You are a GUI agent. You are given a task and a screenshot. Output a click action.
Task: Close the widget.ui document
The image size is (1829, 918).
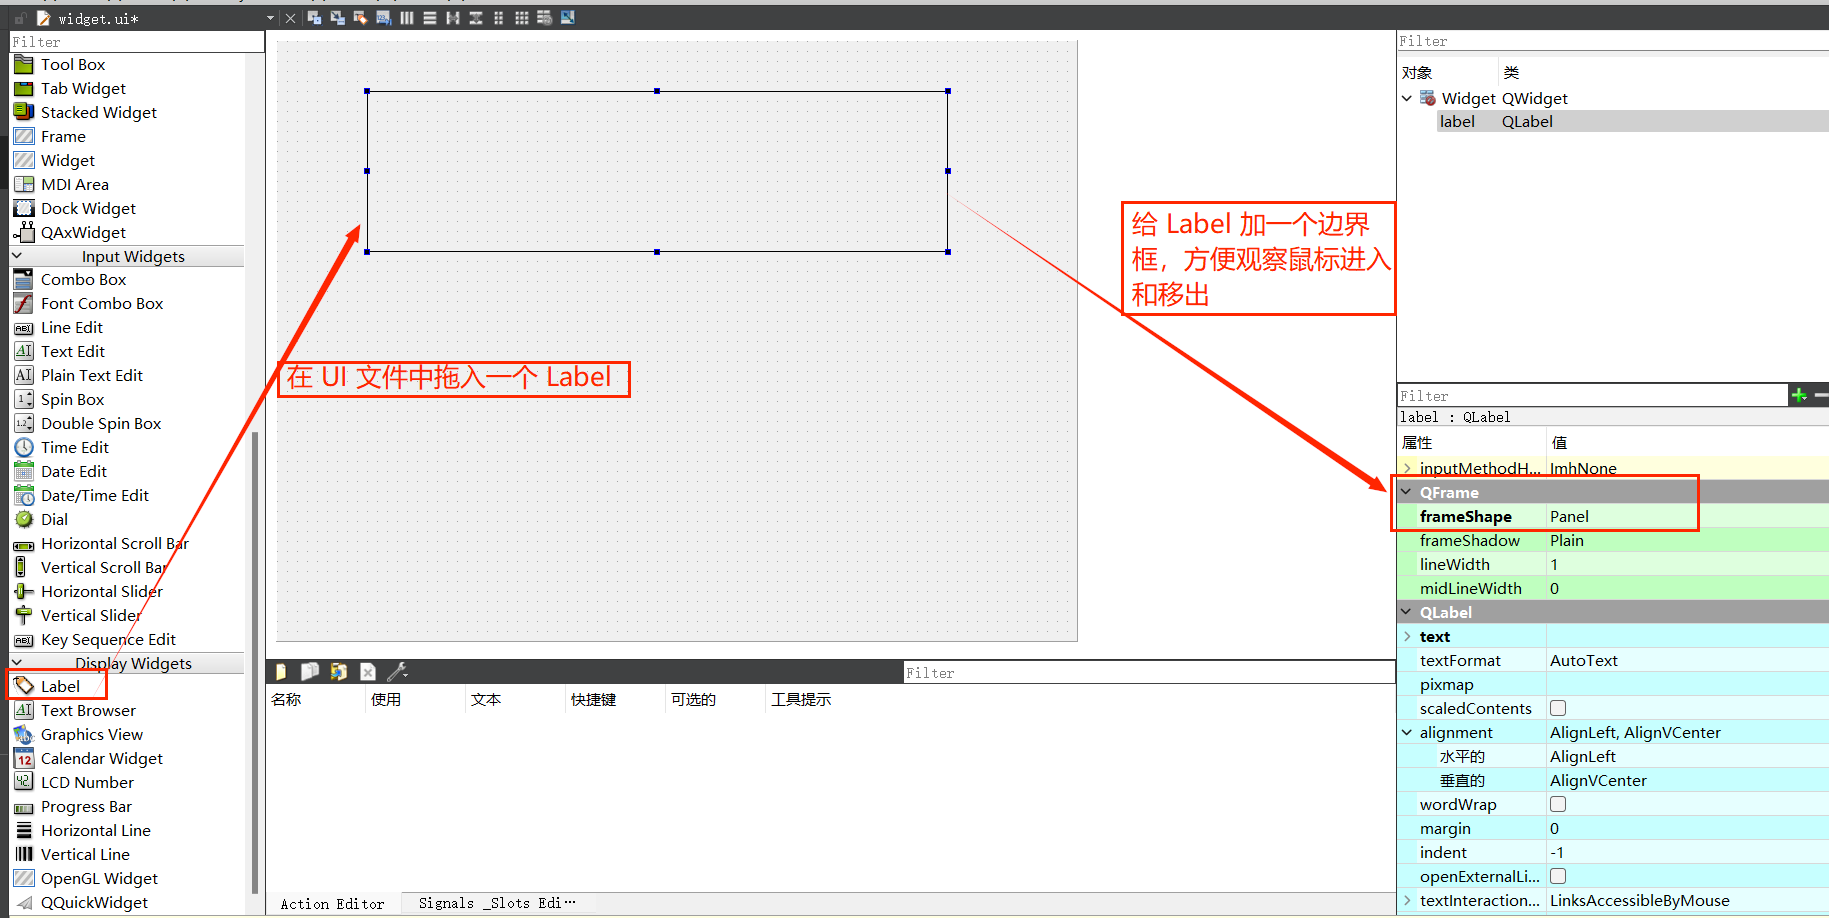pos(290,18)
